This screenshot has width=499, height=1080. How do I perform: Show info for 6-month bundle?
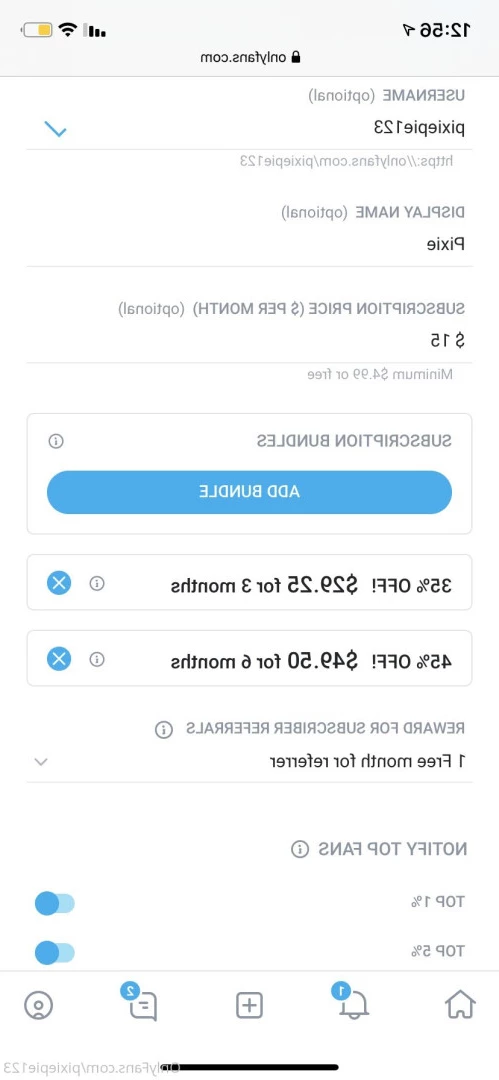click(97, 659)
